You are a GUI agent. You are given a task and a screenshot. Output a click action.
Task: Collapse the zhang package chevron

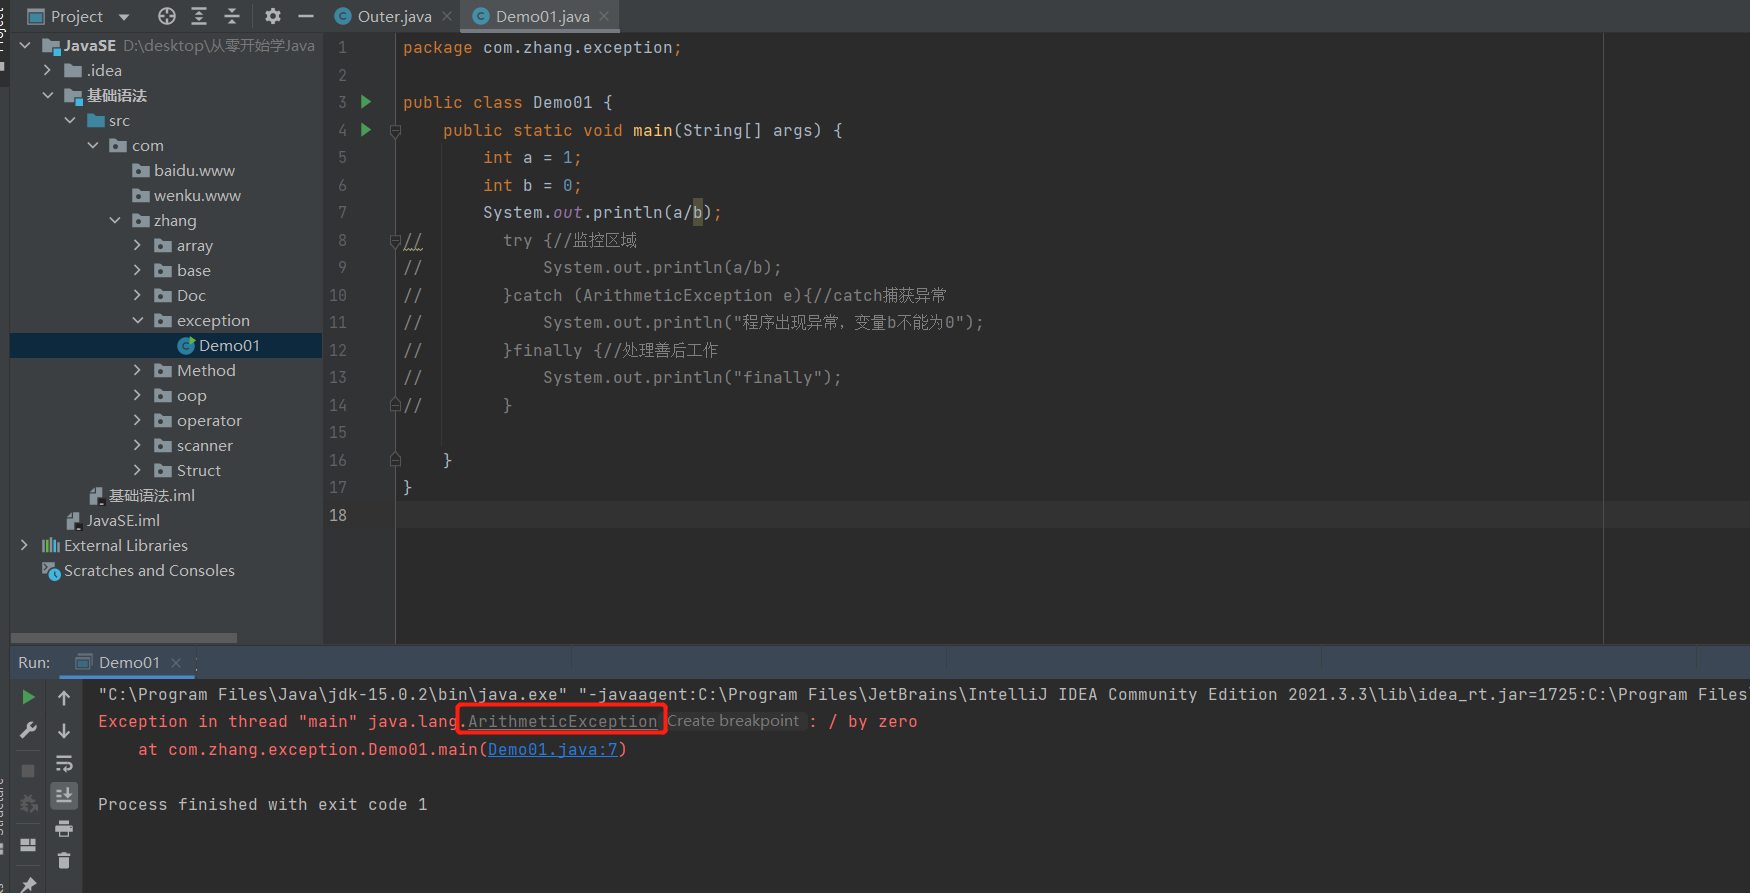click(115, 220)
